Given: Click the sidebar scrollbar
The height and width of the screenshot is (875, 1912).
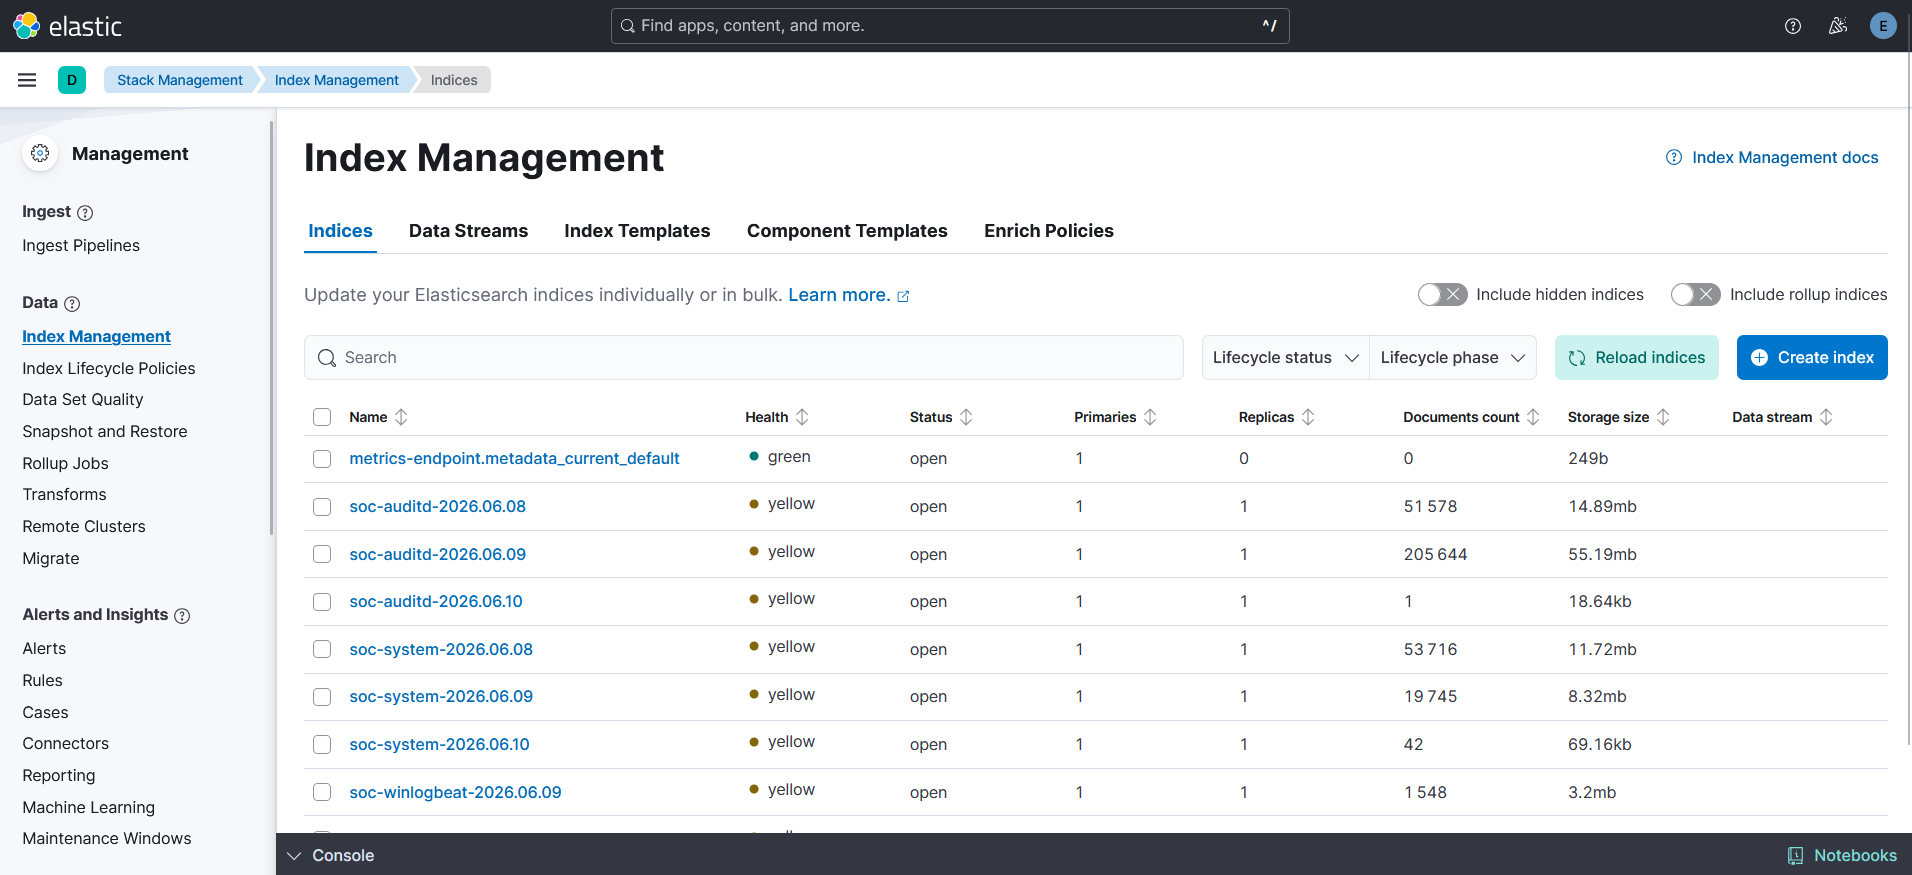Looking at the screenshot, I should click(271, 330).
